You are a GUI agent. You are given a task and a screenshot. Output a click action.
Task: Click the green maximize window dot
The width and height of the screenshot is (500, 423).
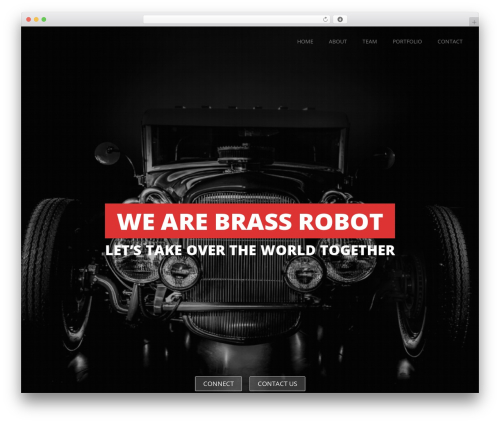pos(44,19)
